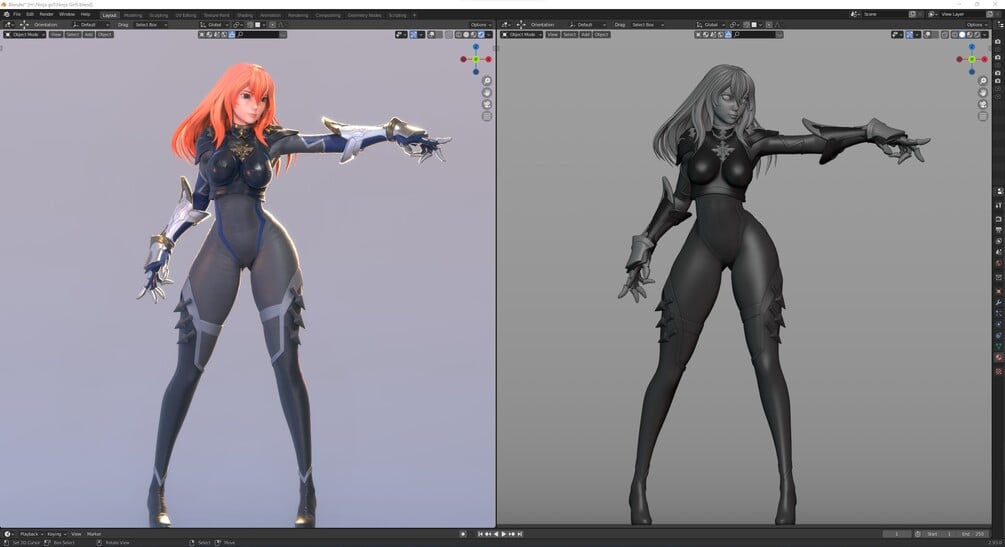Open the Material properties tab icon
This screenshot has width=1005, height=547.
tap(999, 357)
